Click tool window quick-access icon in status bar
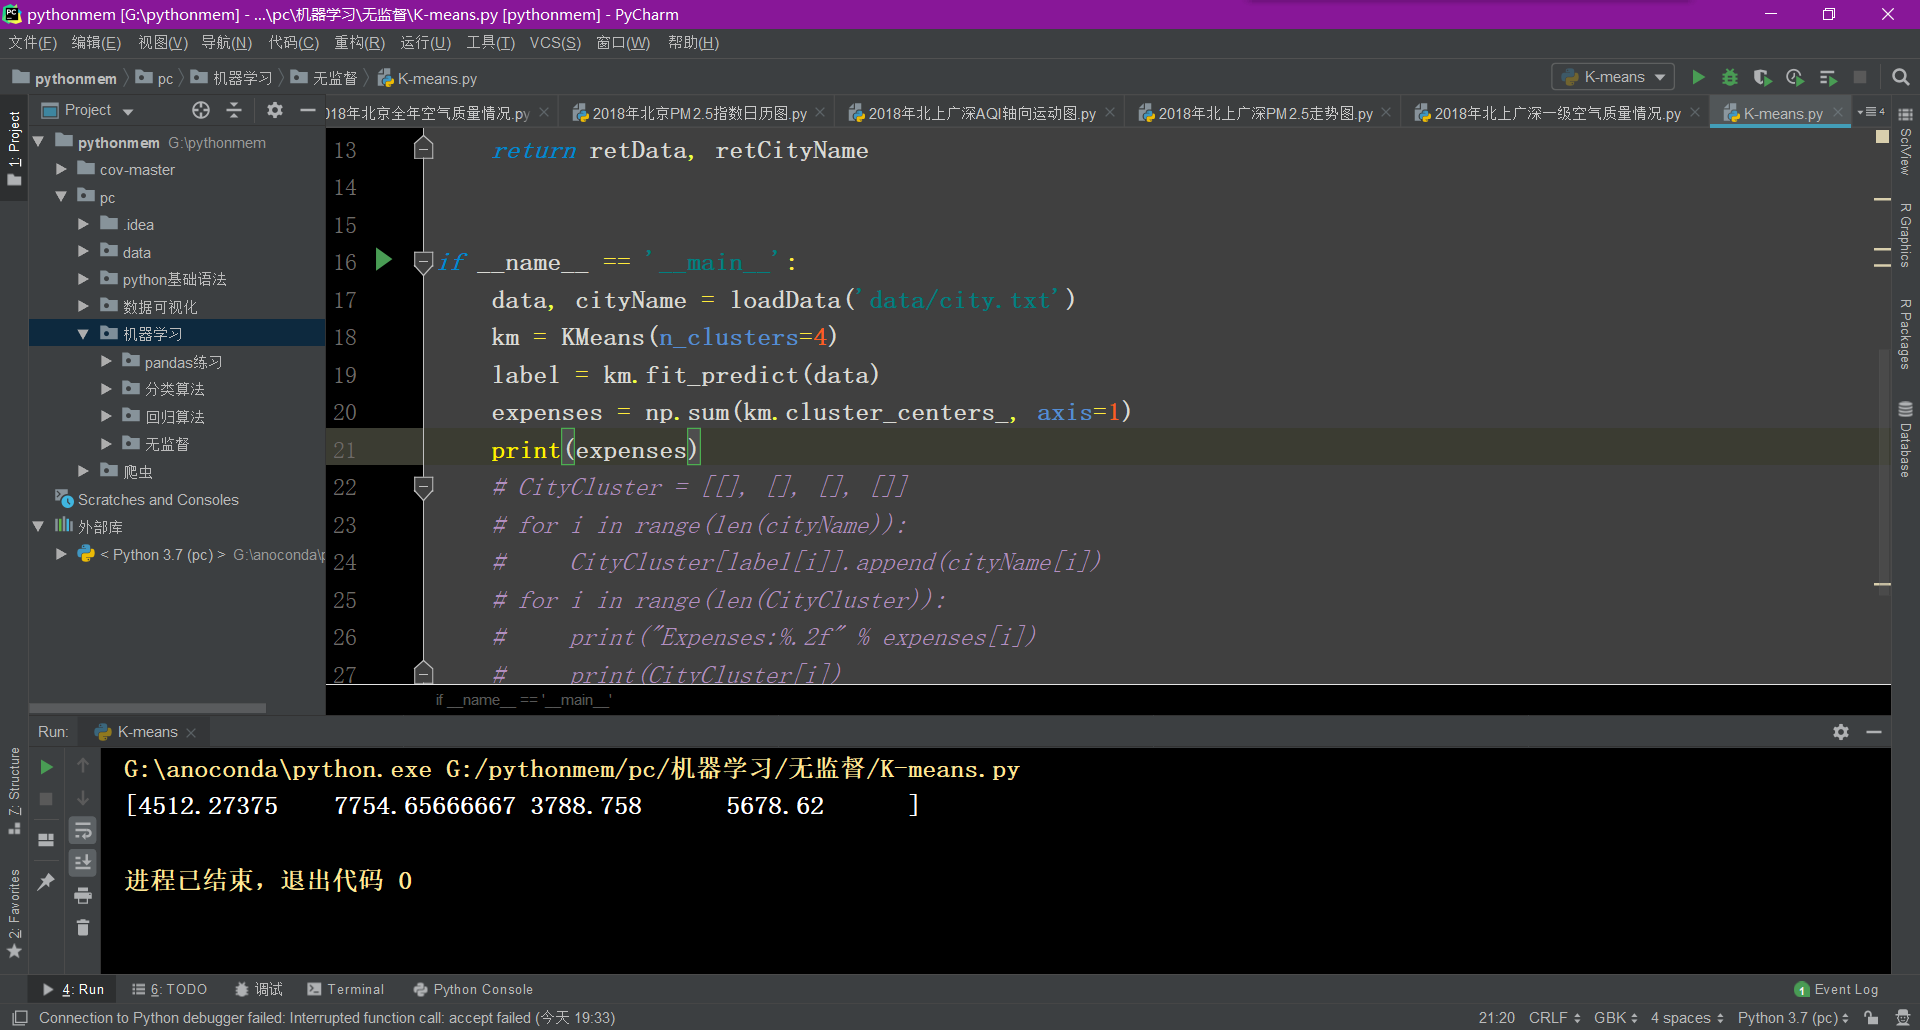This screenshot has width=1920, height=1030. 19,1017
